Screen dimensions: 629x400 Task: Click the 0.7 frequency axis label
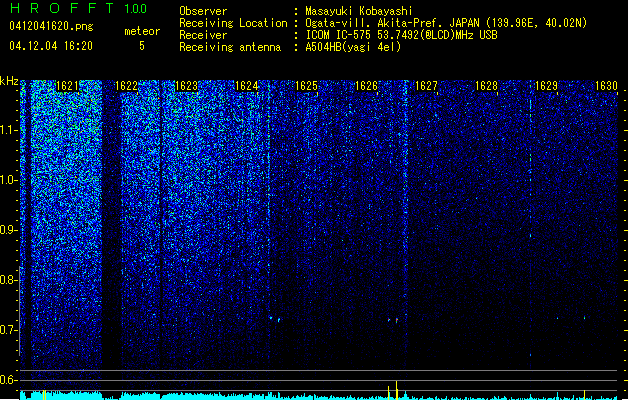point(8,330)
